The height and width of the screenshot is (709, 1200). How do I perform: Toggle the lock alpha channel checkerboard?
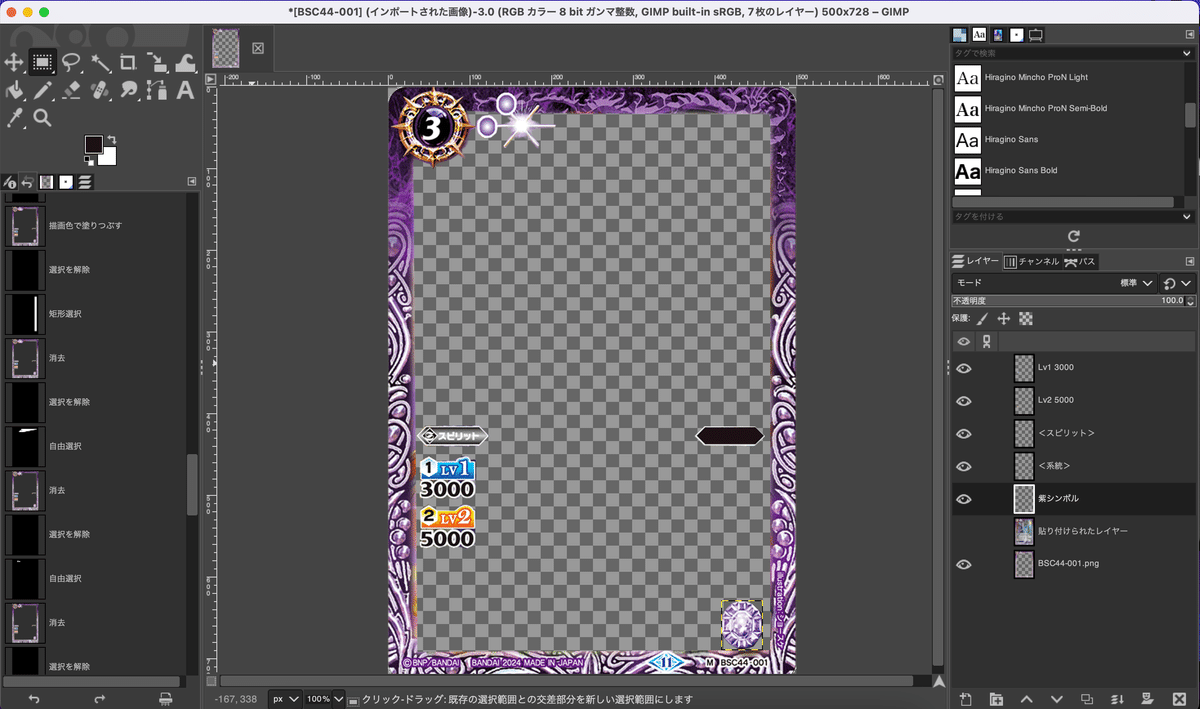[x=1025, y=319]
